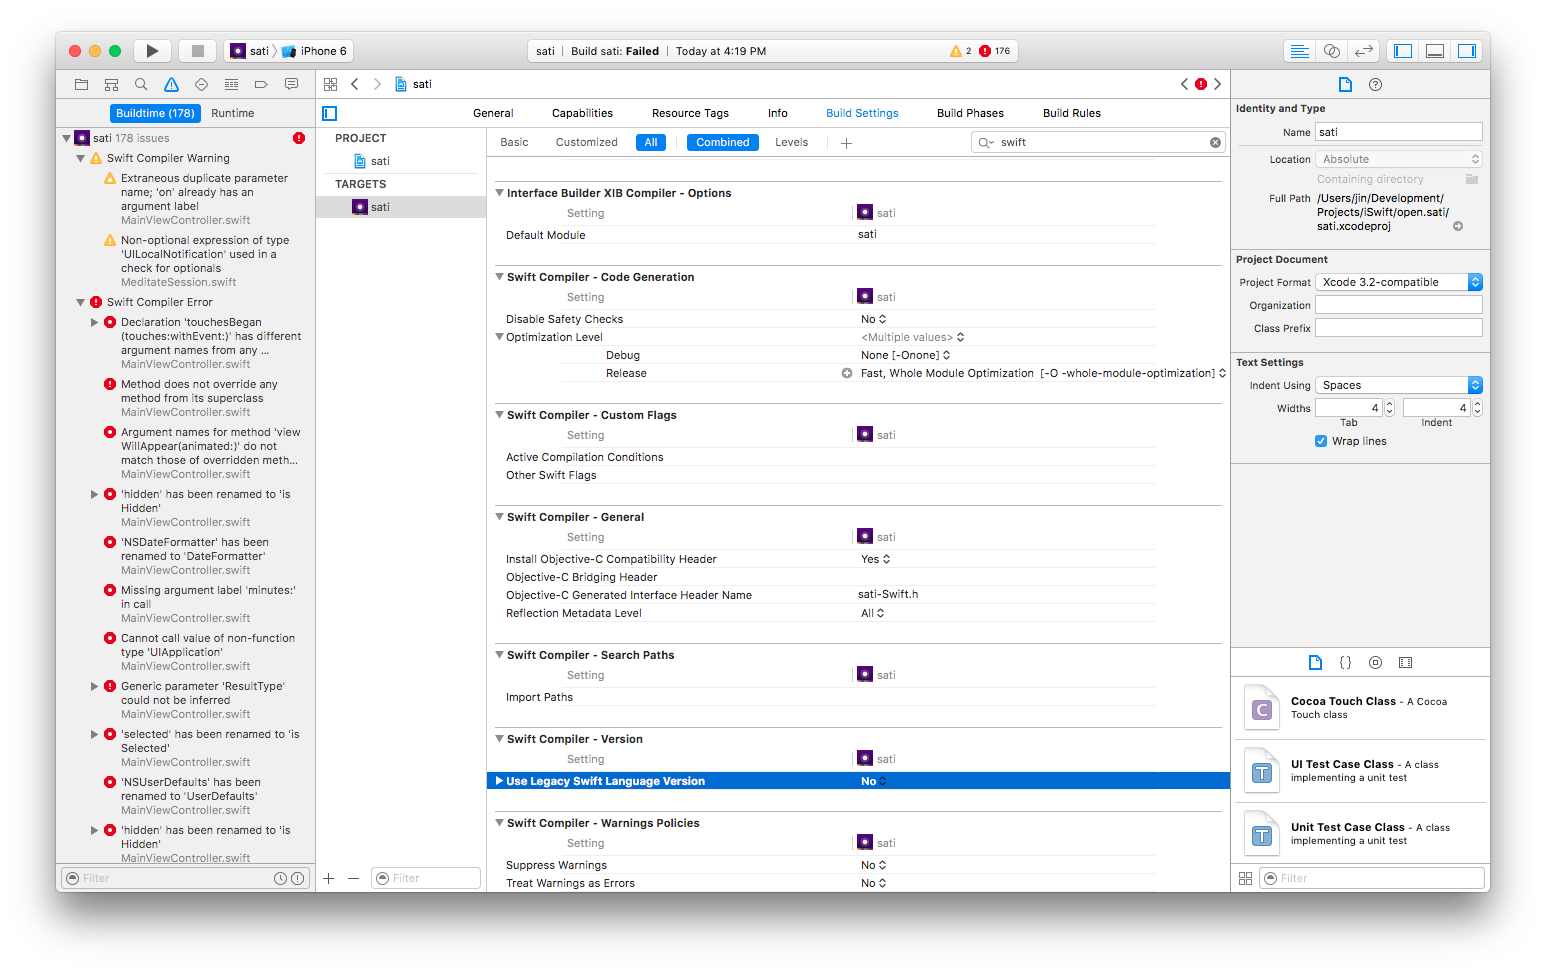Select the Issue navigator warning icon
The height and width of the screenshot is (972, 1546).
[171, 84]
